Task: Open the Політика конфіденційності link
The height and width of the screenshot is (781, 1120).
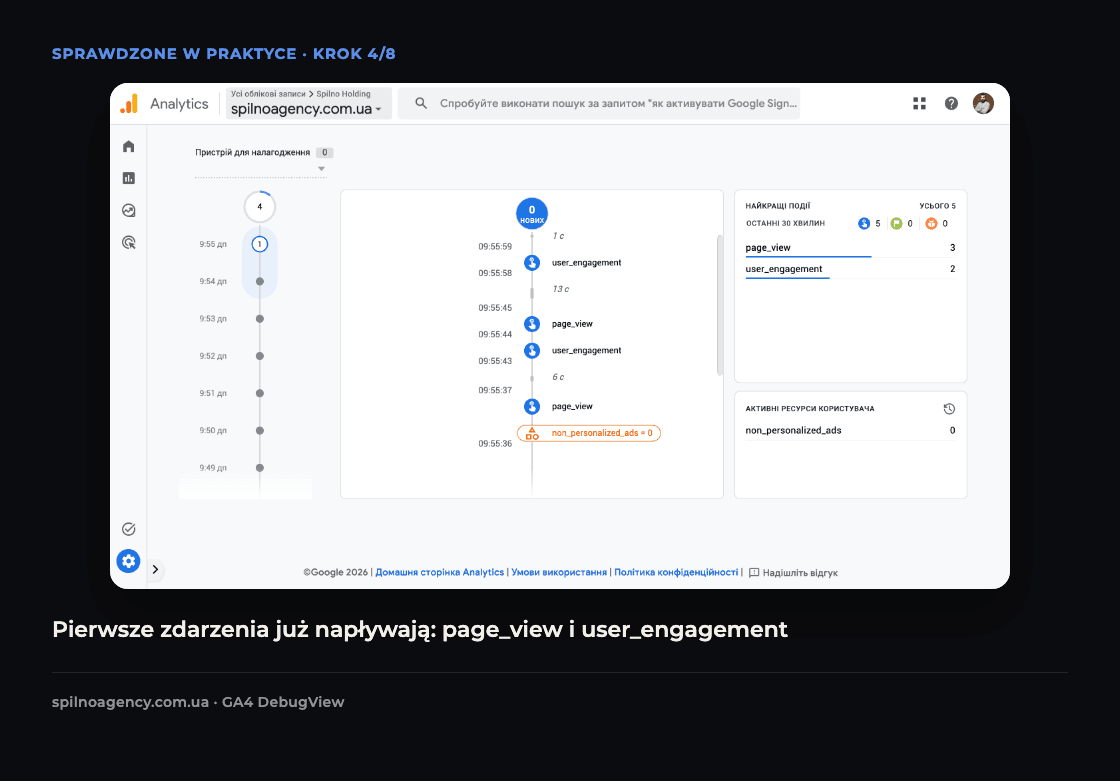Action: [x=676, y=572]
